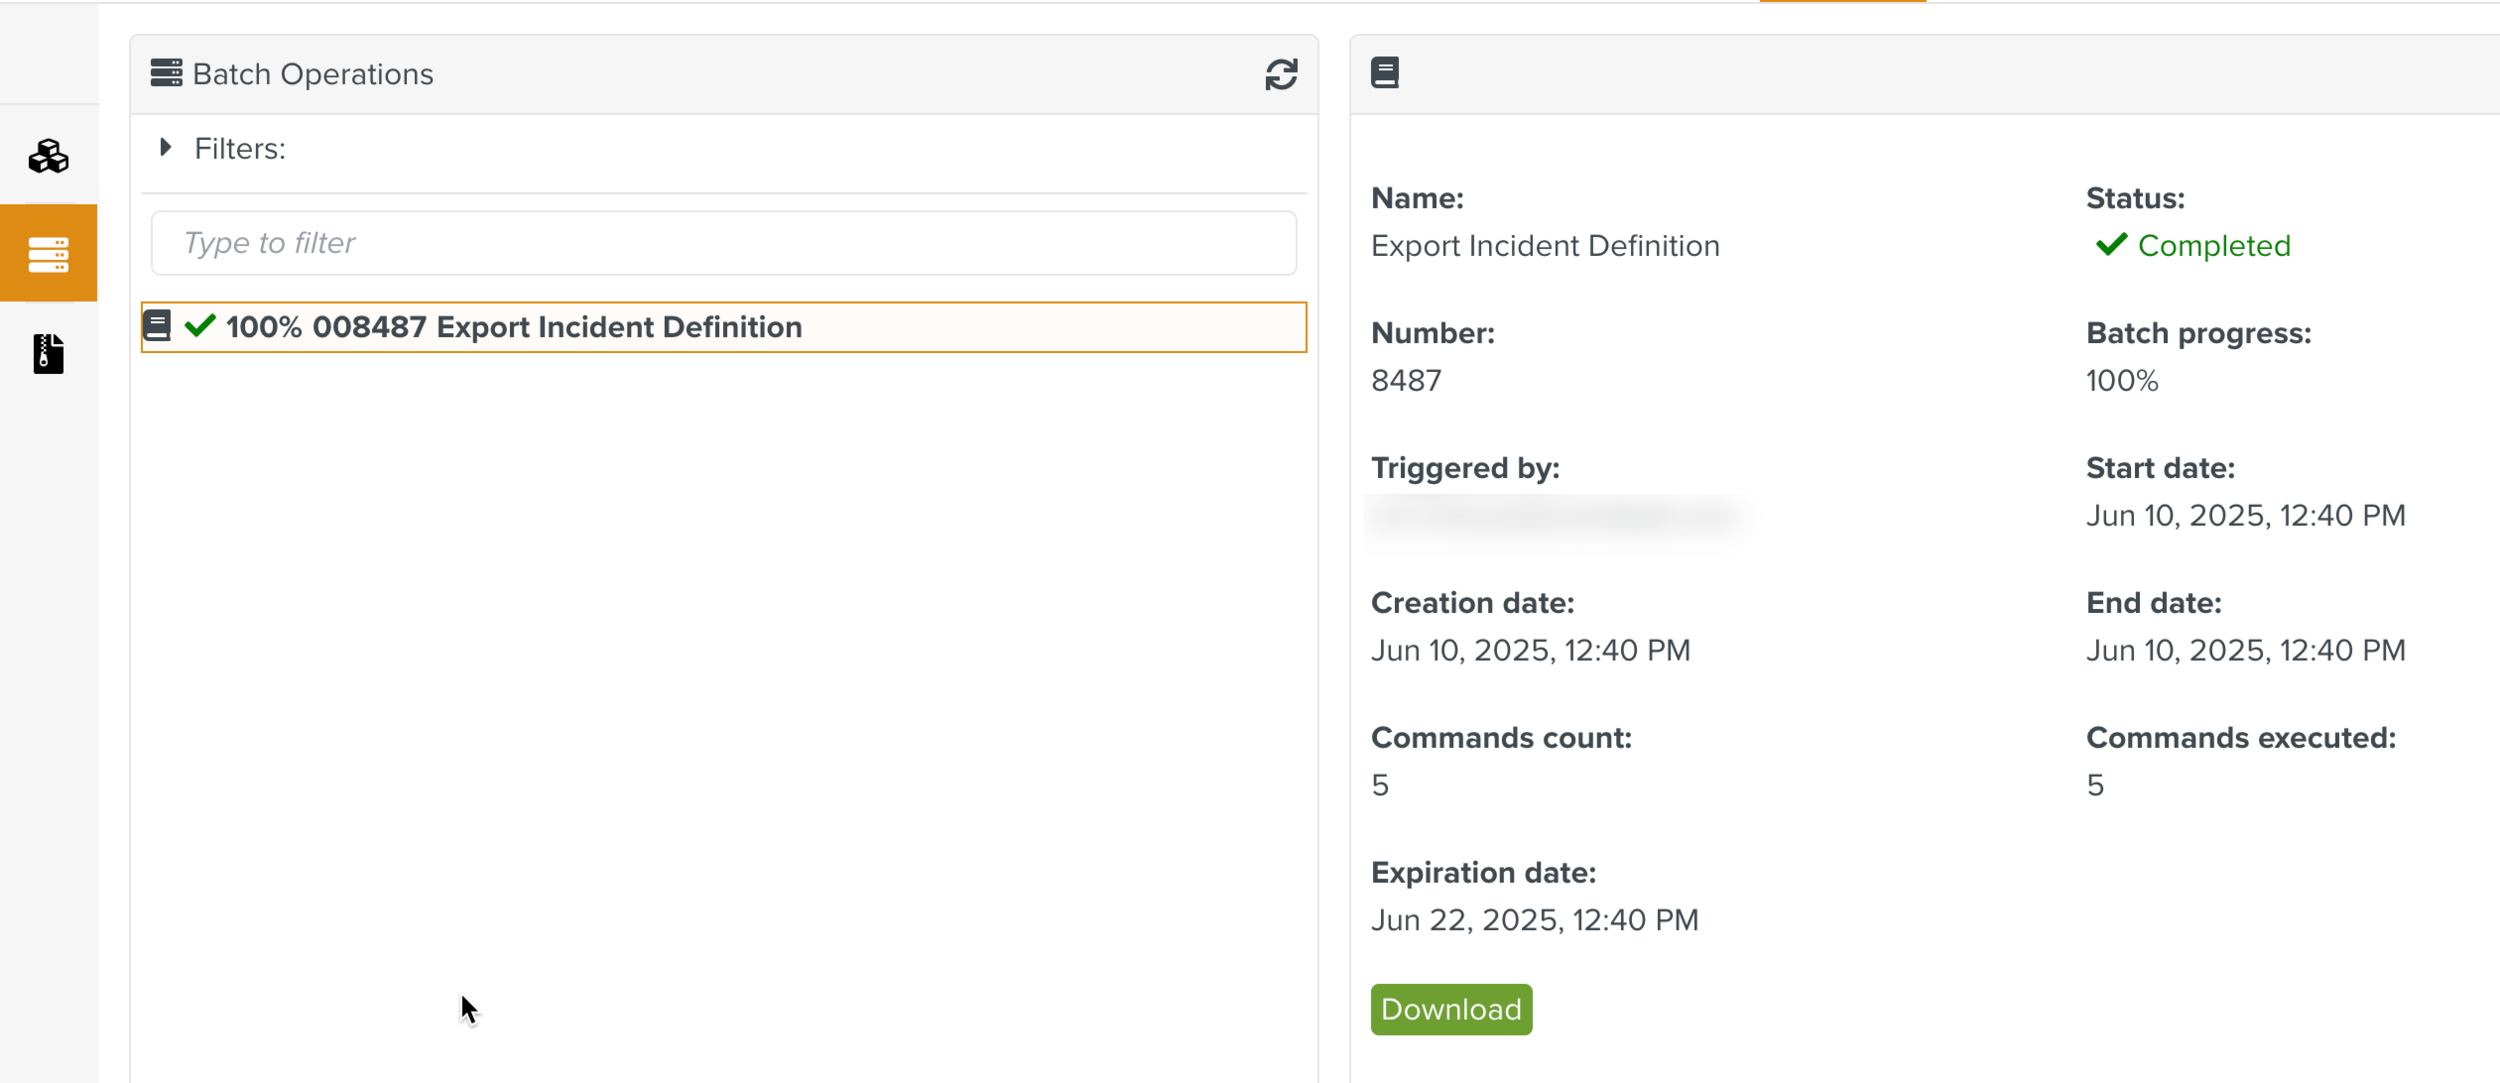Viewport: 2500px width, 1083px height.
Task: Click the detail panel header document icon
Action: (1384, 73)
